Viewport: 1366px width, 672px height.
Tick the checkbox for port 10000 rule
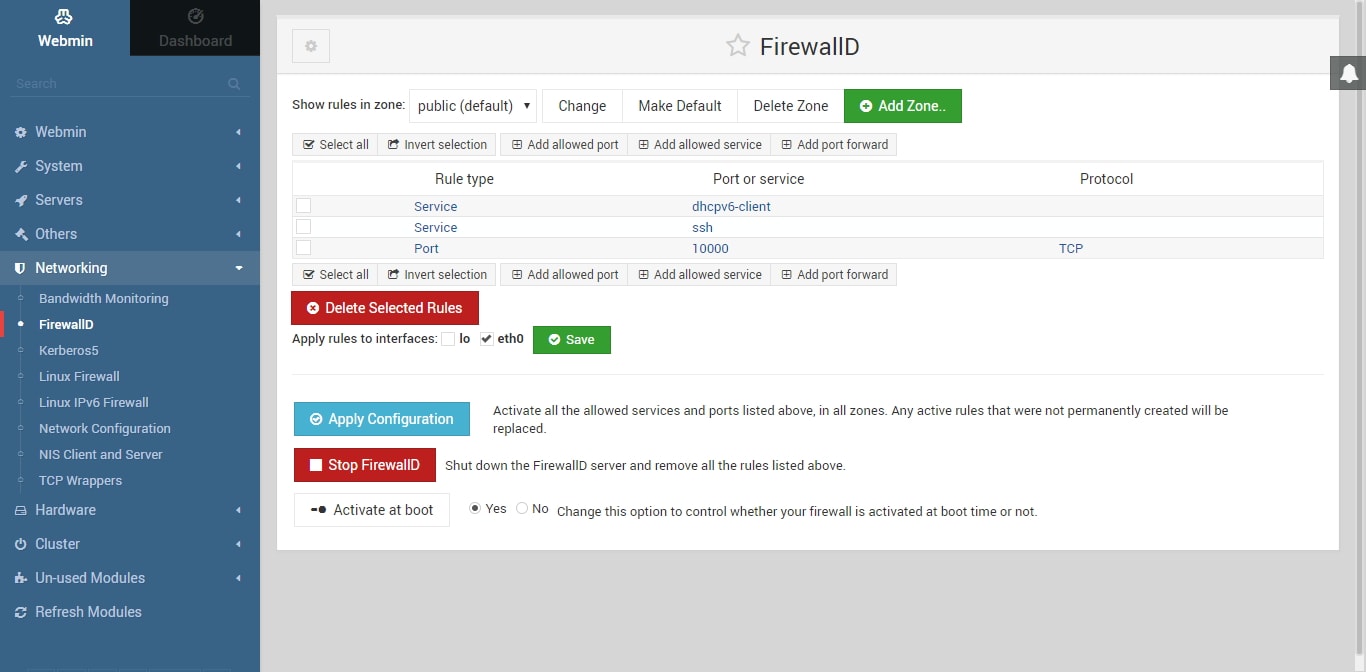click(x=304, y=248)
